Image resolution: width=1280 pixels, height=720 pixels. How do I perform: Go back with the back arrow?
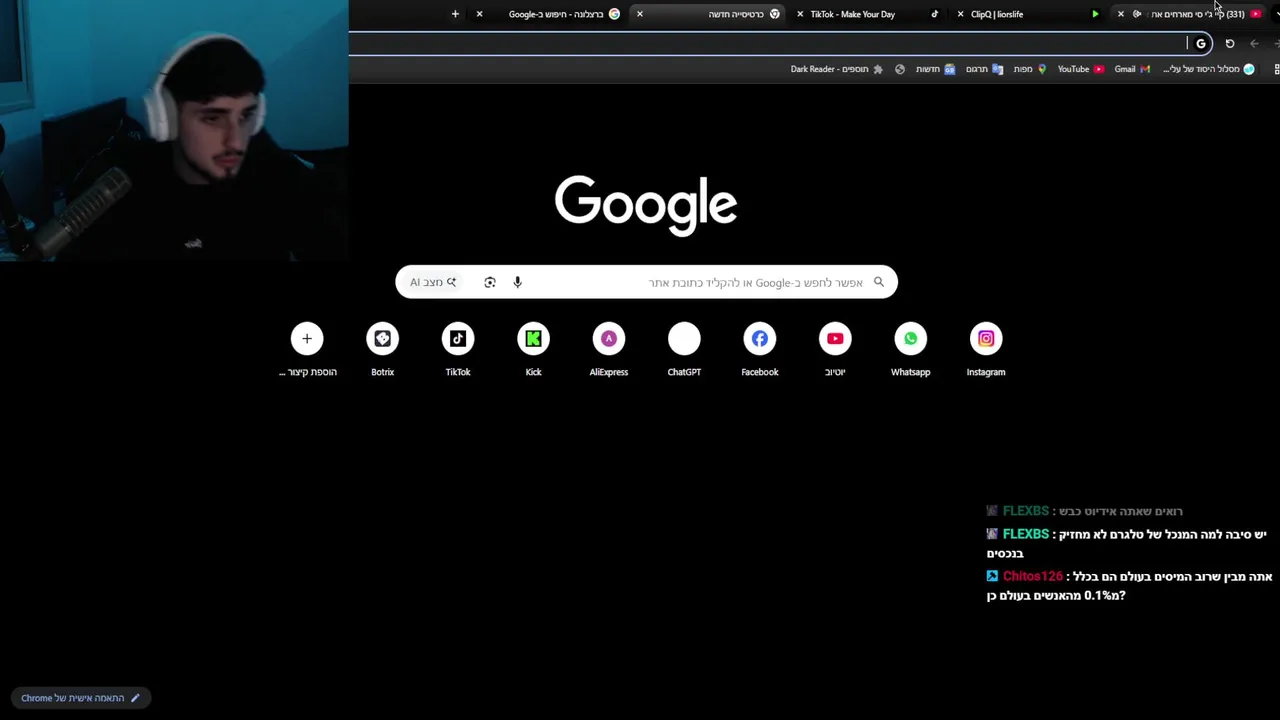point(1255,43)
